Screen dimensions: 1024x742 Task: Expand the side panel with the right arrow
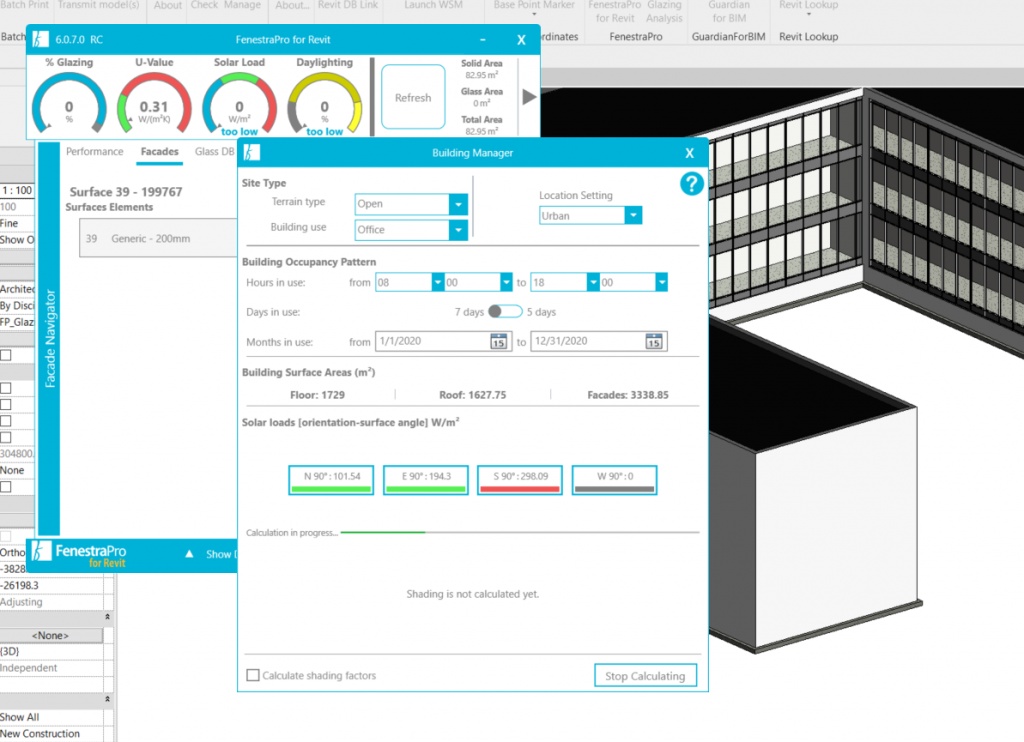[529, 97]
